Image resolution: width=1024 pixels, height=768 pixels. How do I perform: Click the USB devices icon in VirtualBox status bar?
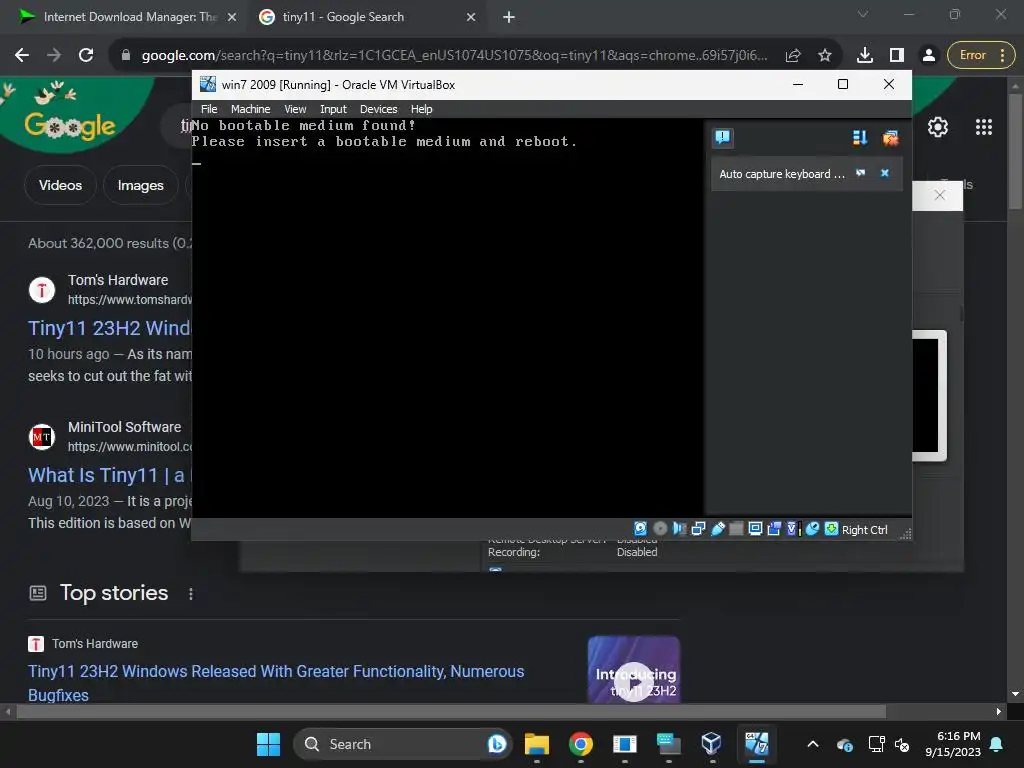point(717,528)
